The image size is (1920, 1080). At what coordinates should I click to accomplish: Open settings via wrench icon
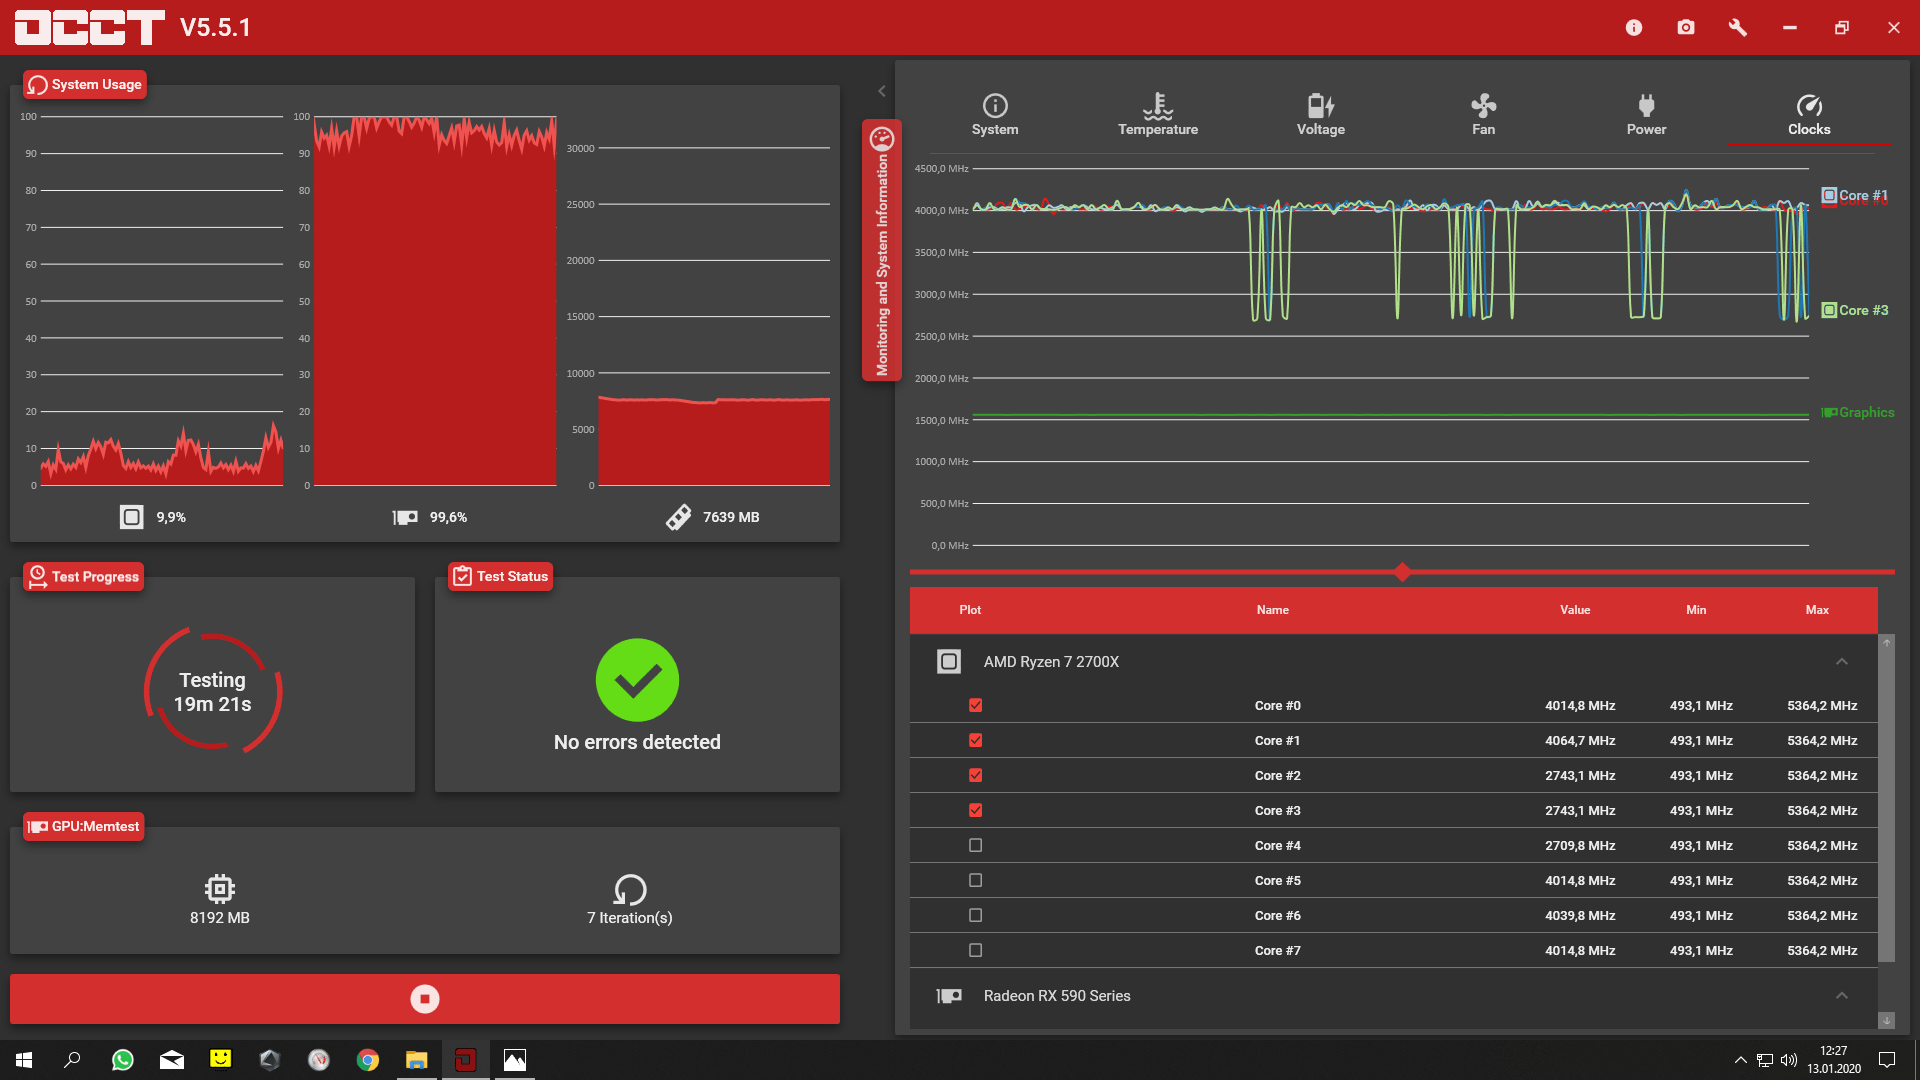(x=1738, y=28)
